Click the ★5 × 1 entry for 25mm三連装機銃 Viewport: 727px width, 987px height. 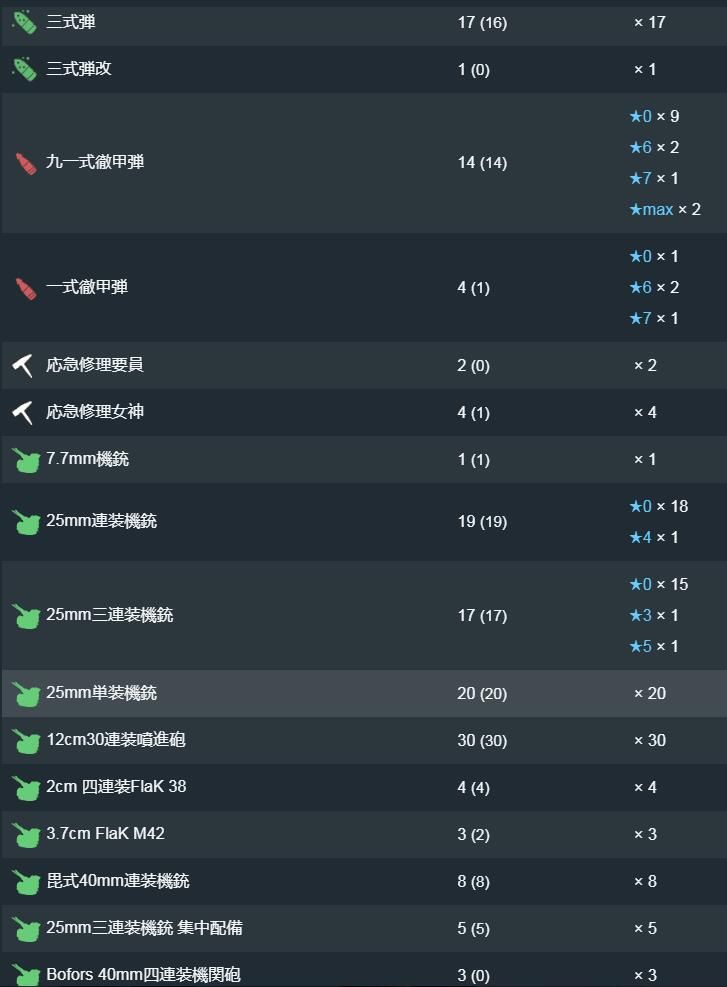pyautogui.click(x=654, y=646)
